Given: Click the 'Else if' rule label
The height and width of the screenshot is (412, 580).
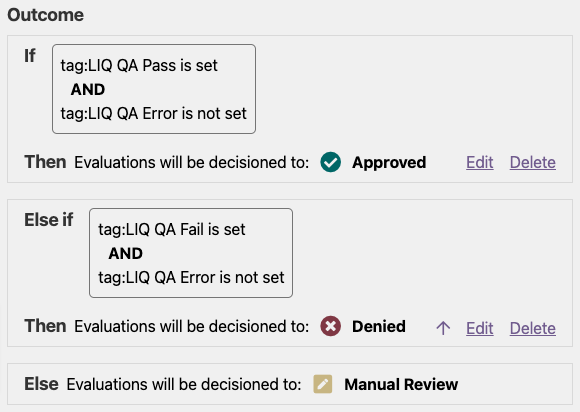Looking at the screenshot, I should coord(49,220).
